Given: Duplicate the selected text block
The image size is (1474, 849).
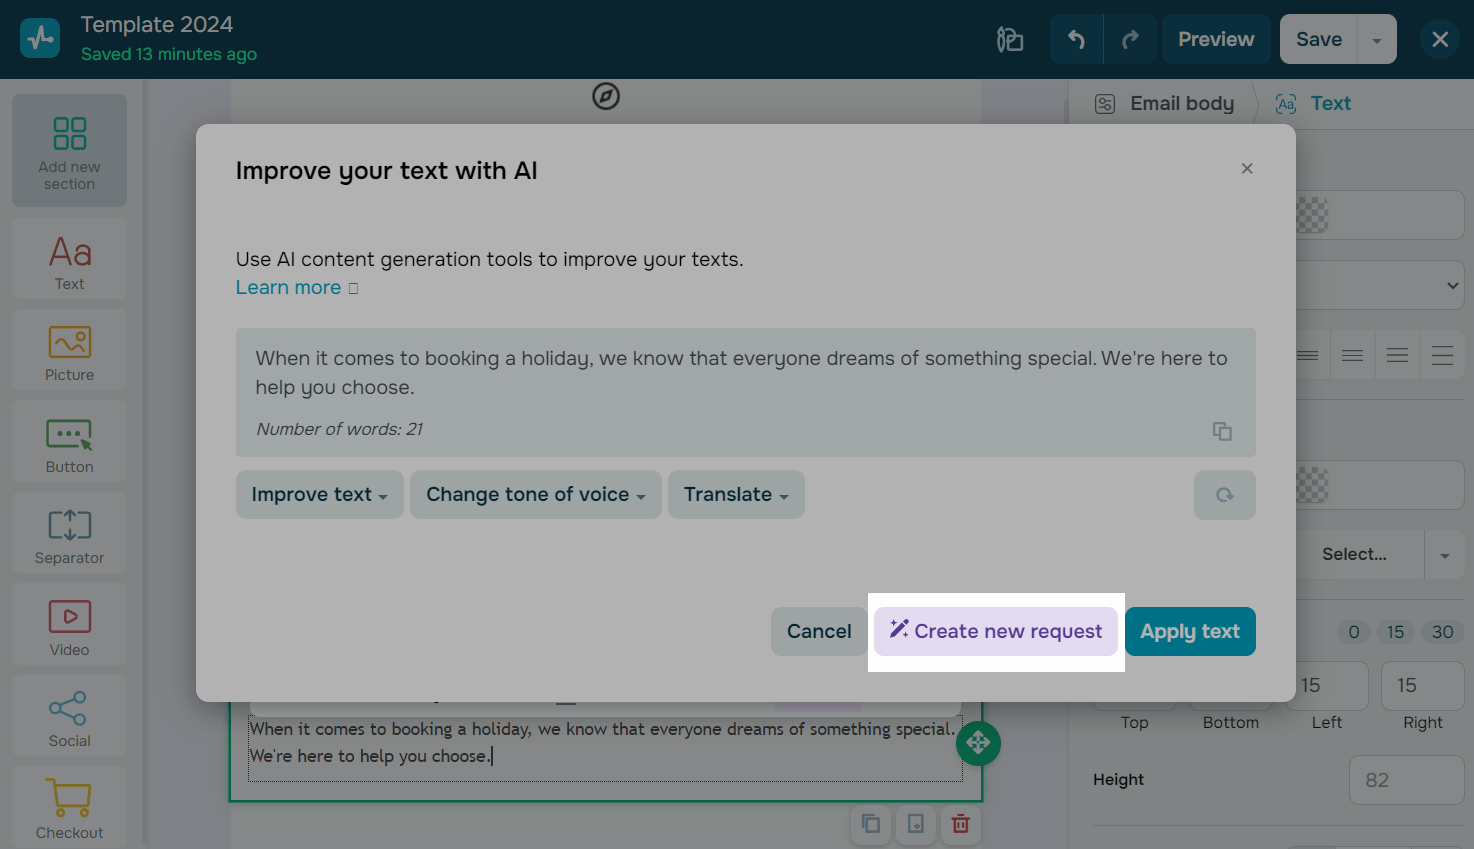Looking at the screenshot, I should (871, 823).
